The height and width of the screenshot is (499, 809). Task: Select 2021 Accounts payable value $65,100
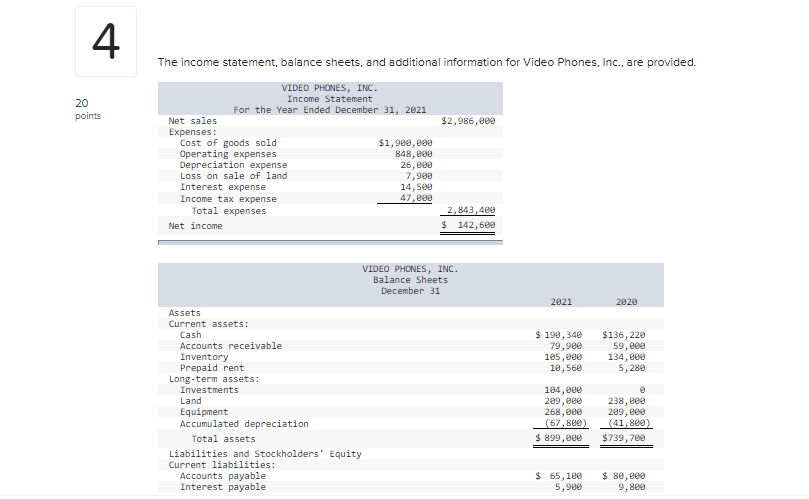[x=559, y=476]
